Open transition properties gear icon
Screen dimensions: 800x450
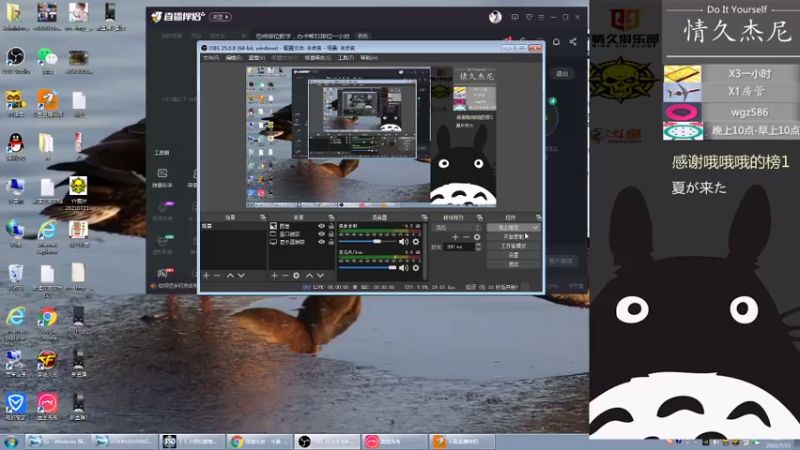477,237
